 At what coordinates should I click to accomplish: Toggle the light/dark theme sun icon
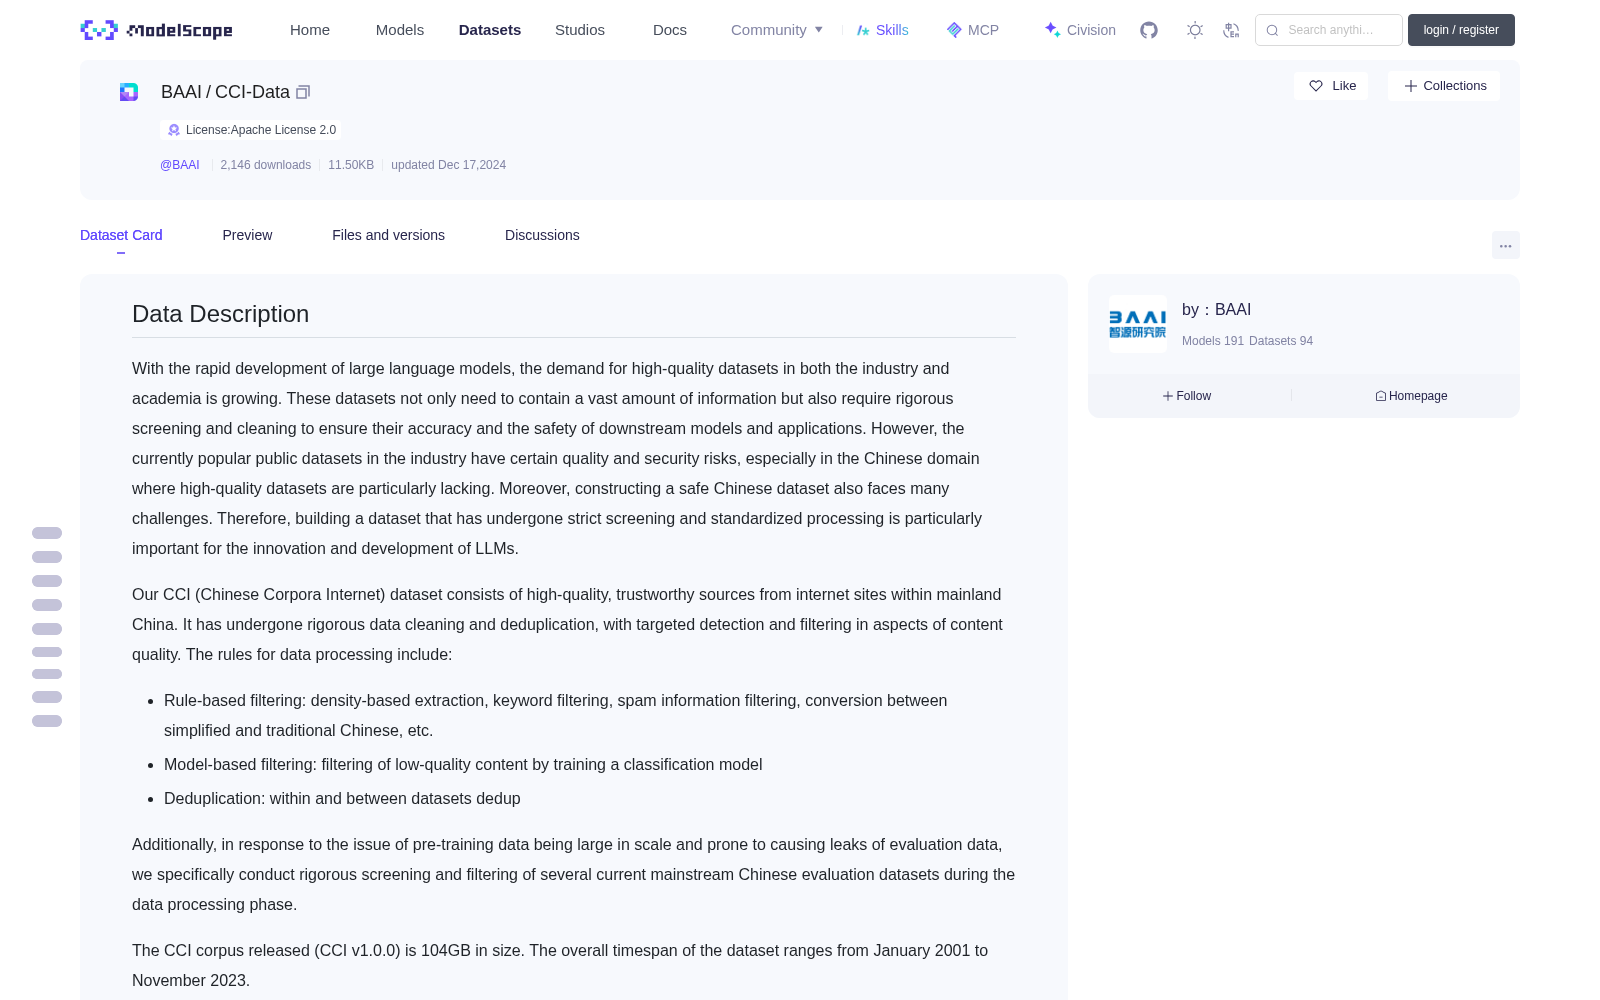[1195, 30]
